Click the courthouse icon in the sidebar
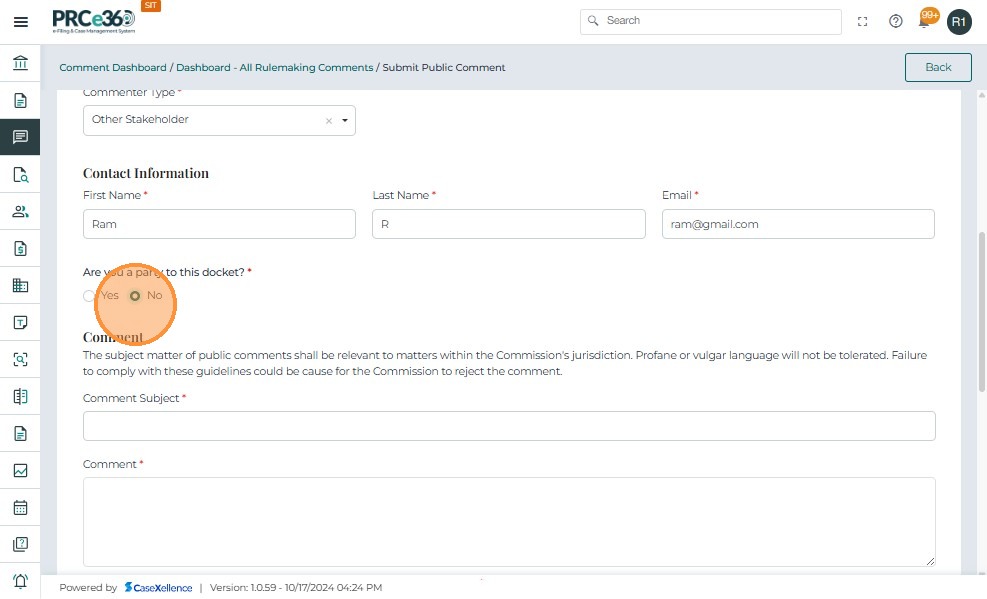 point(20,64)
